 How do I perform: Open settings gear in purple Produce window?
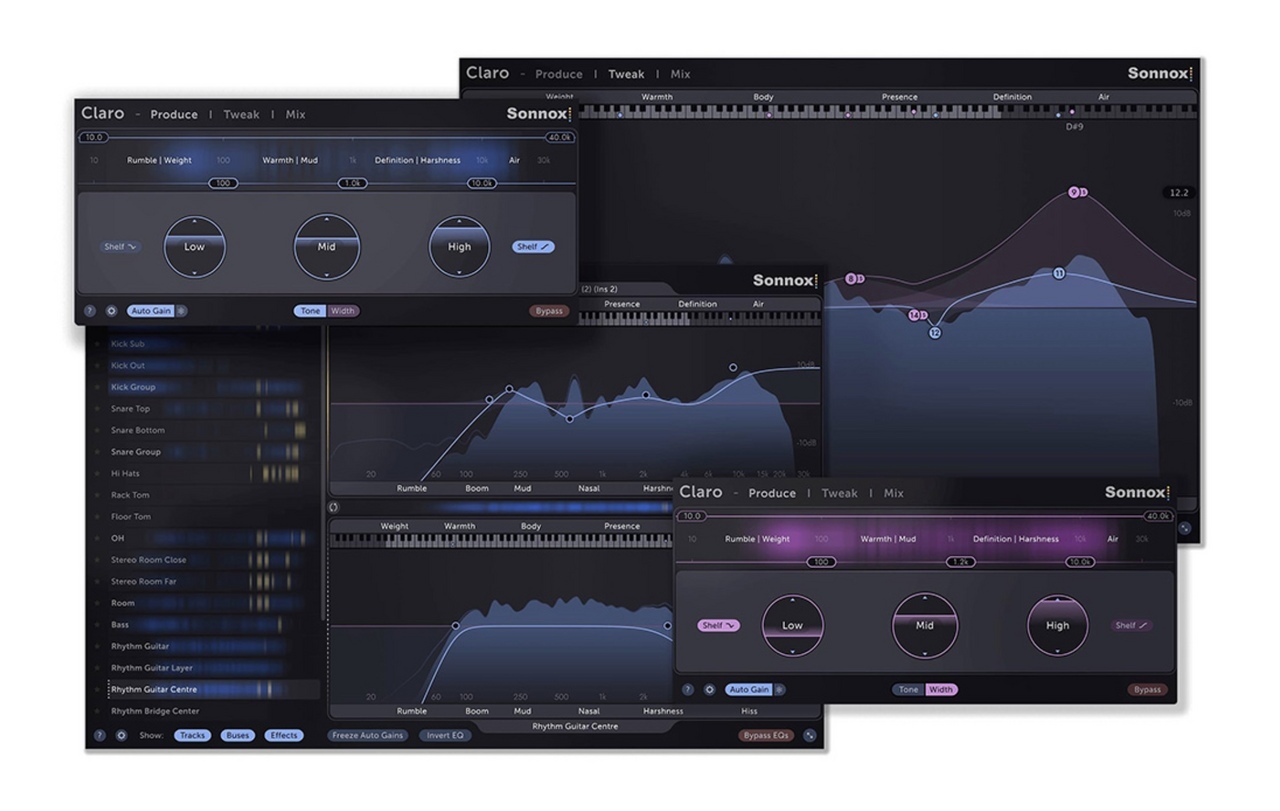pyautogui.click(x=710, y=690)
